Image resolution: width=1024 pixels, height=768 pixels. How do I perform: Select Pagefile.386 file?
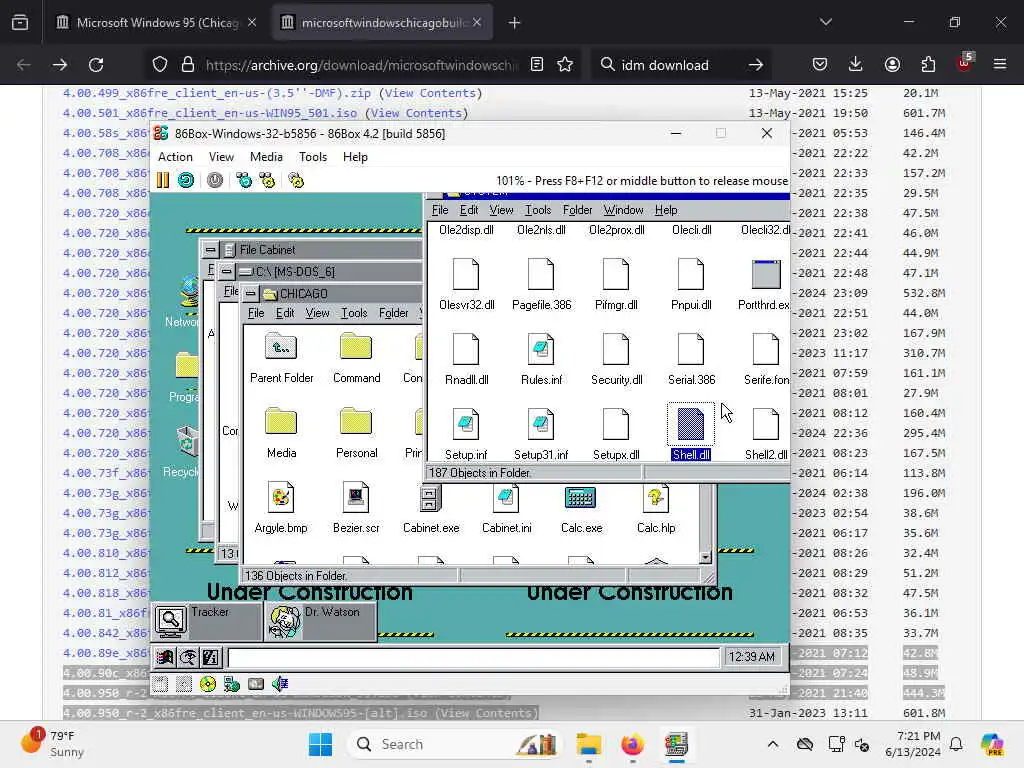tap(541, 274)
